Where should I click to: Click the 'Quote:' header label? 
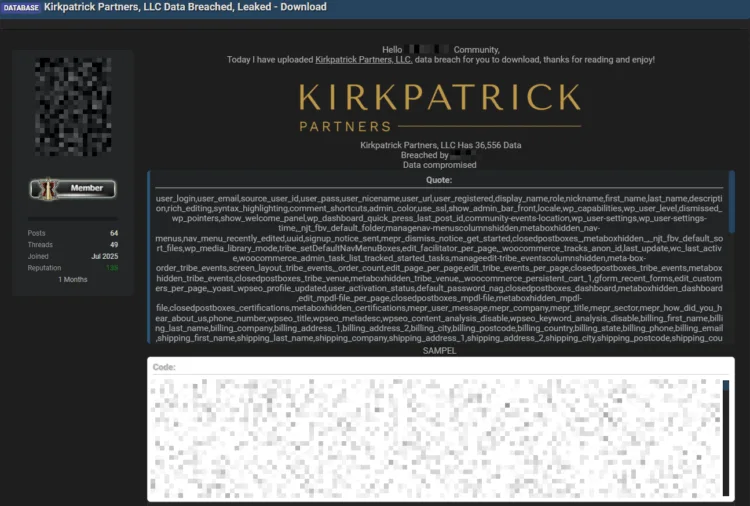point(439,180)
